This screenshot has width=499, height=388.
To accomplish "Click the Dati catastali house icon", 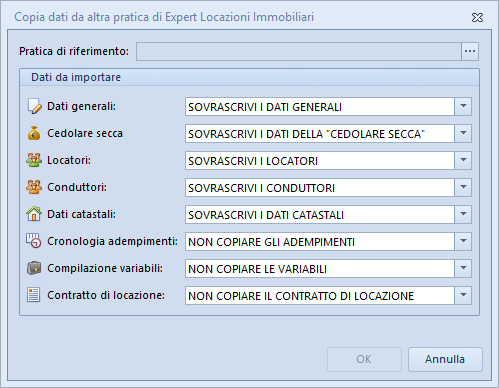I will [34, 214].
